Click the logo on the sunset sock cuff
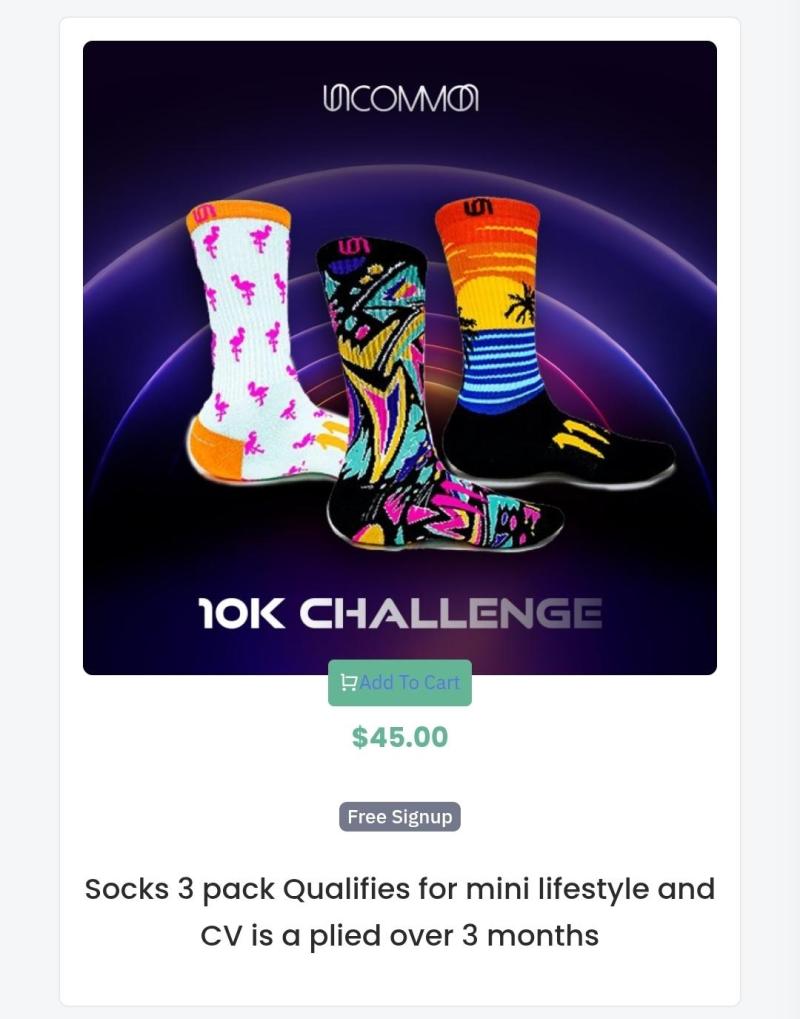The image size is (800, 1019). click(478, 208)
